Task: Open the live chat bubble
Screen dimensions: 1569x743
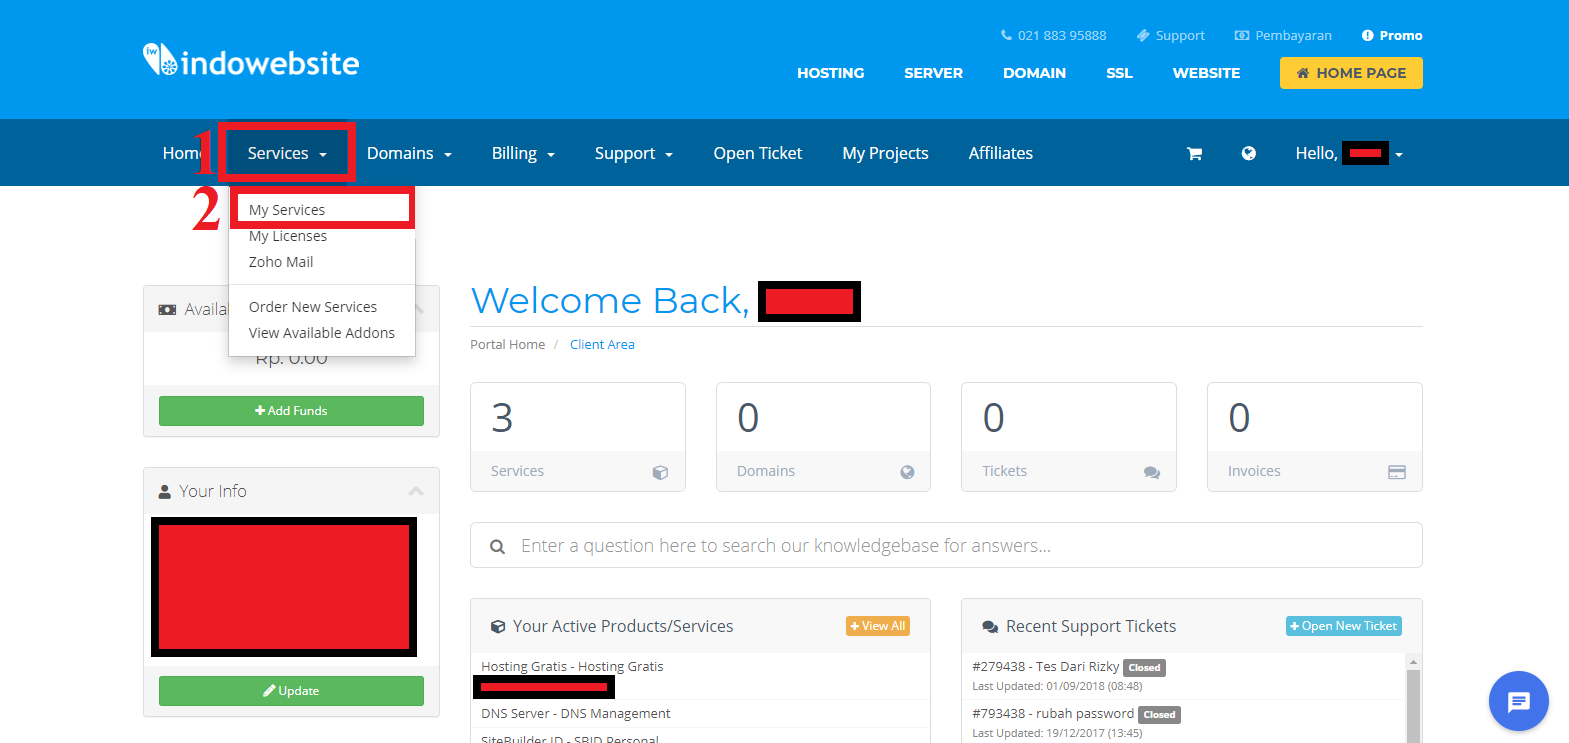Action: [x=1518, y=701]
